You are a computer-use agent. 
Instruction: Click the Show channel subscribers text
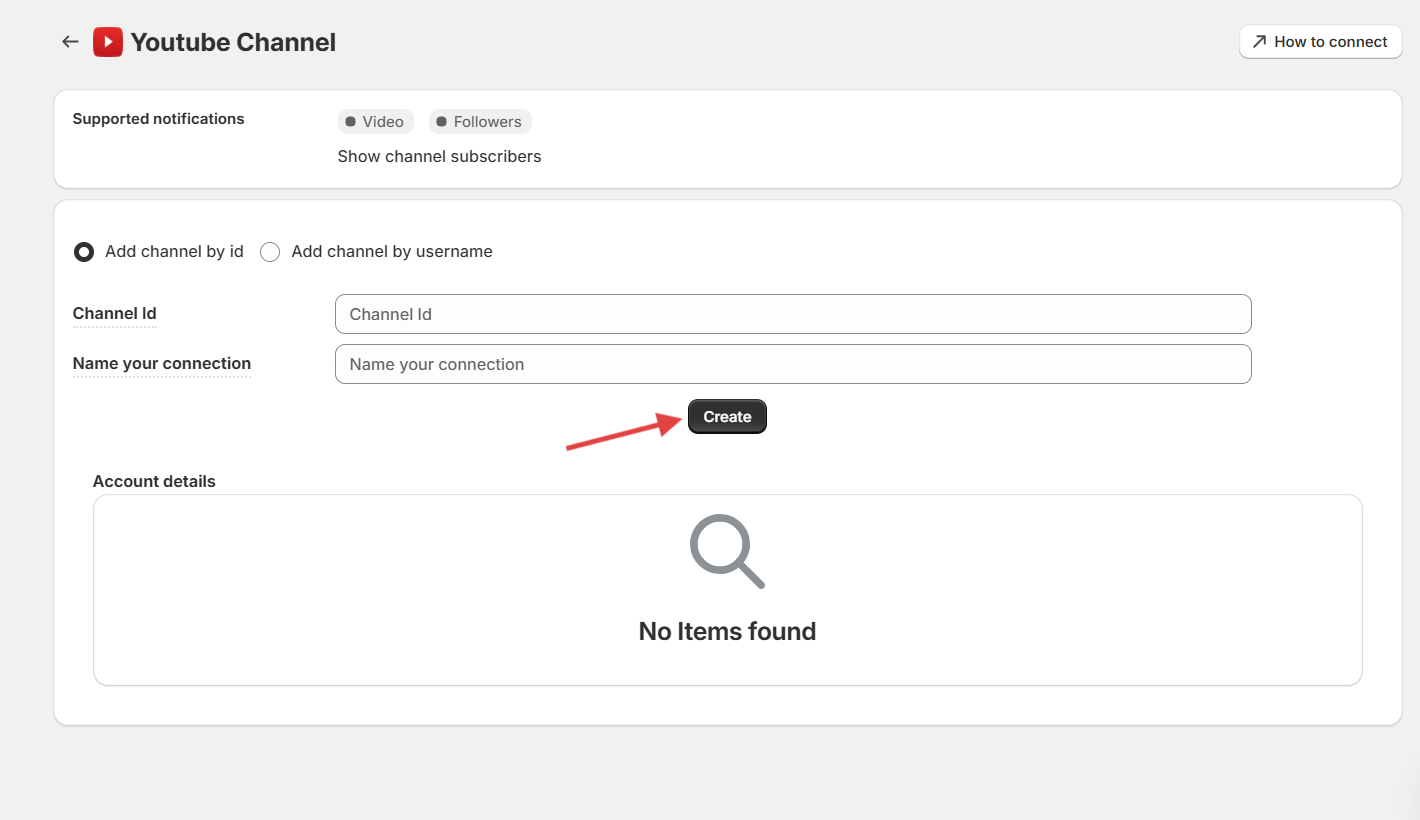pyautogui.click(x=439, y=157)
